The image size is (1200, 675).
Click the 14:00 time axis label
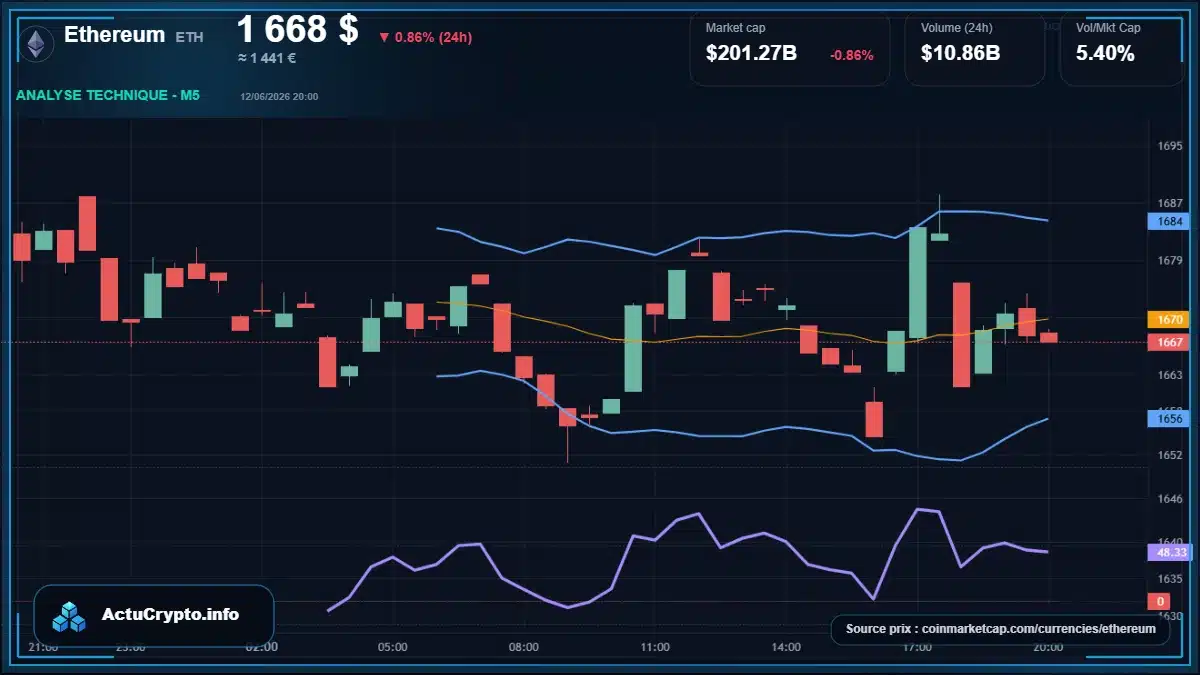(786, 647)
